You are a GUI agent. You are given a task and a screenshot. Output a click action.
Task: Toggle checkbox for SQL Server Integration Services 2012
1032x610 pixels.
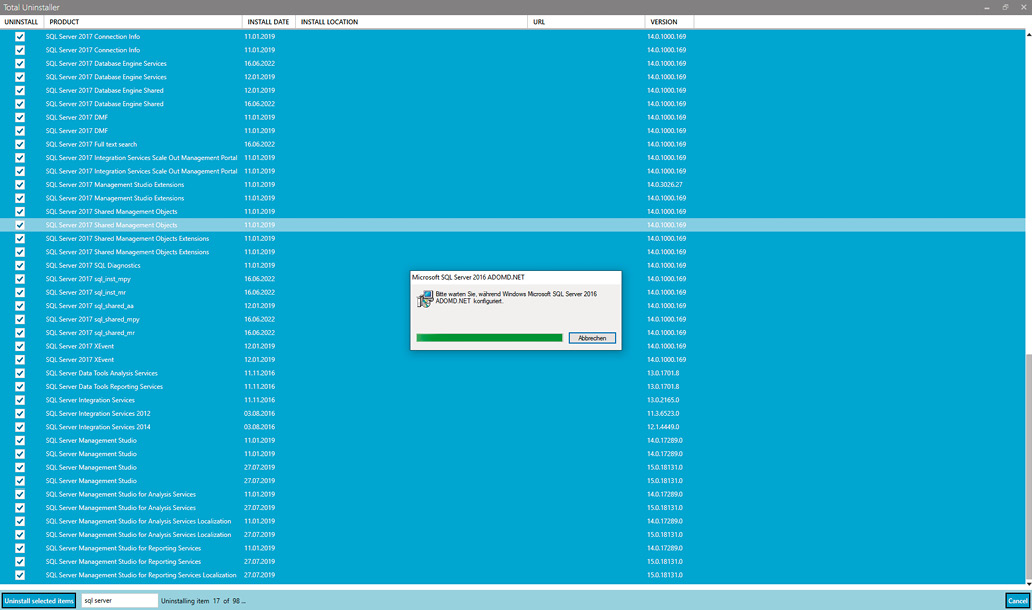click(x=20, y=413)
